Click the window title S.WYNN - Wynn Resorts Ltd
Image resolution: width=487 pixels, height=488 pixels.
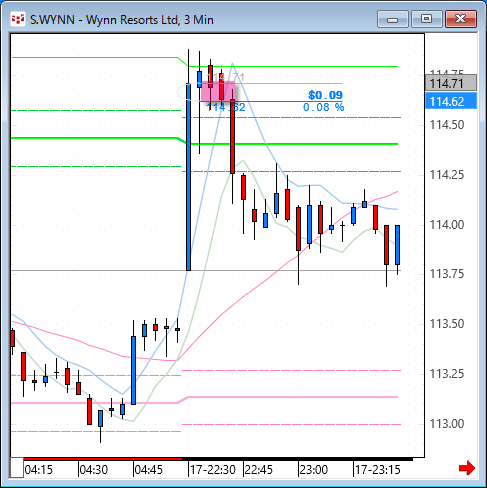122,20
